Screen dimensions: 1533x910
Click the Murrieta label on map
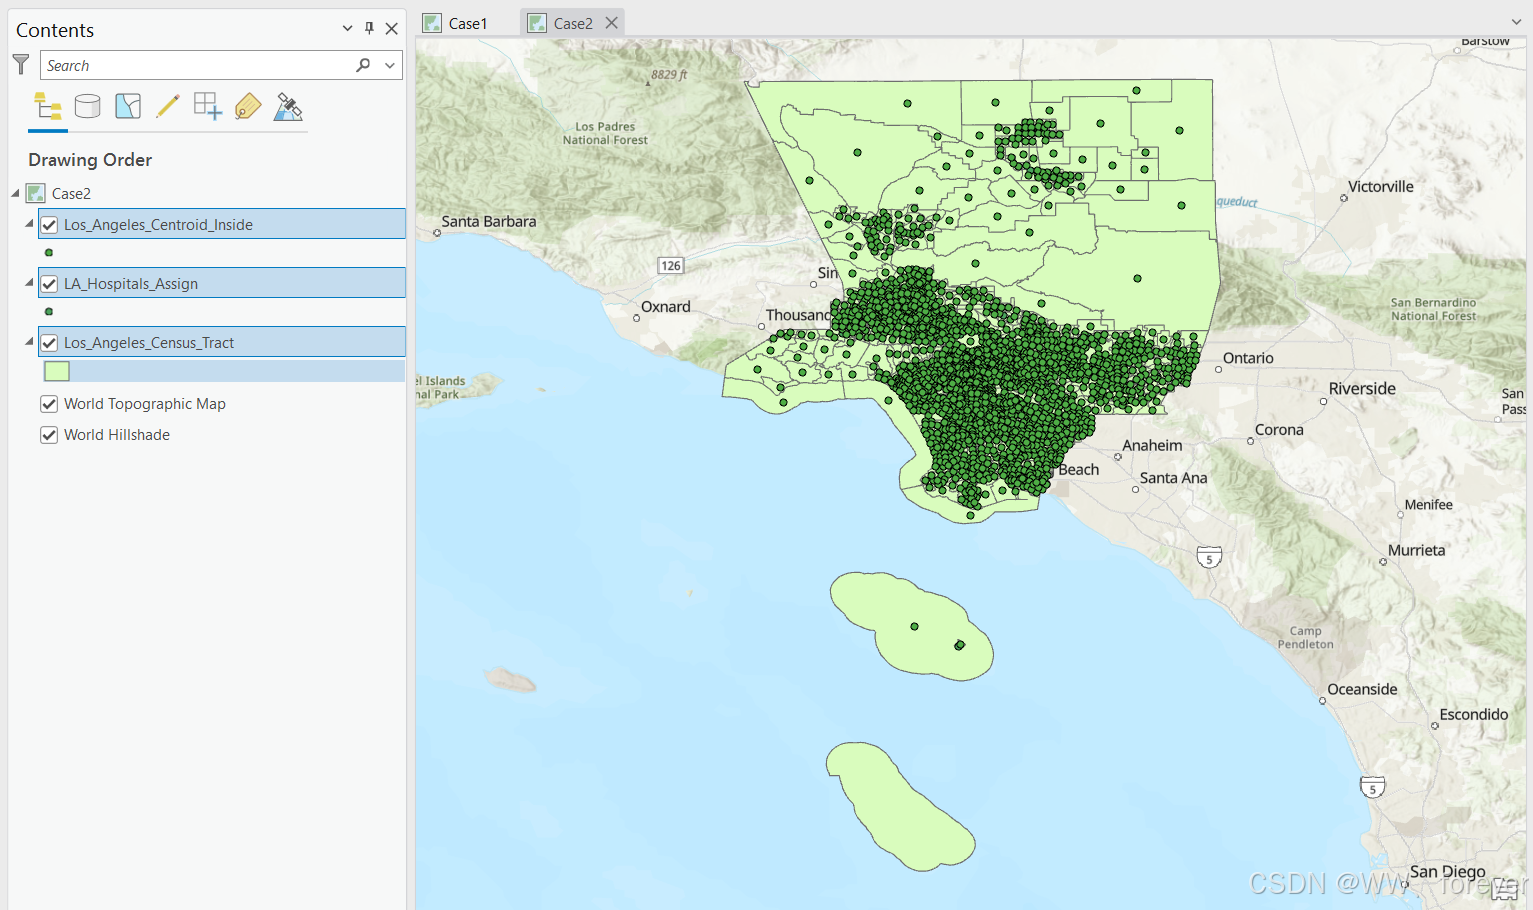[1416, 551]
